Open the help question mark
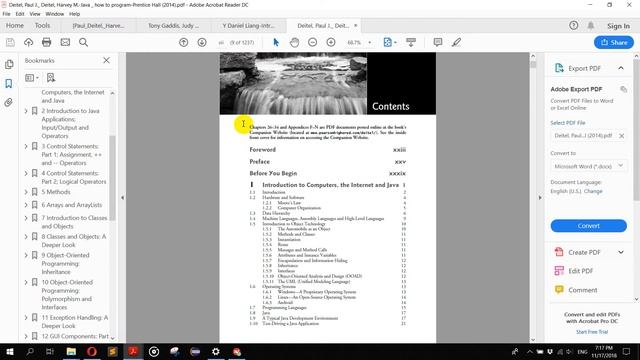 point(573,25)
